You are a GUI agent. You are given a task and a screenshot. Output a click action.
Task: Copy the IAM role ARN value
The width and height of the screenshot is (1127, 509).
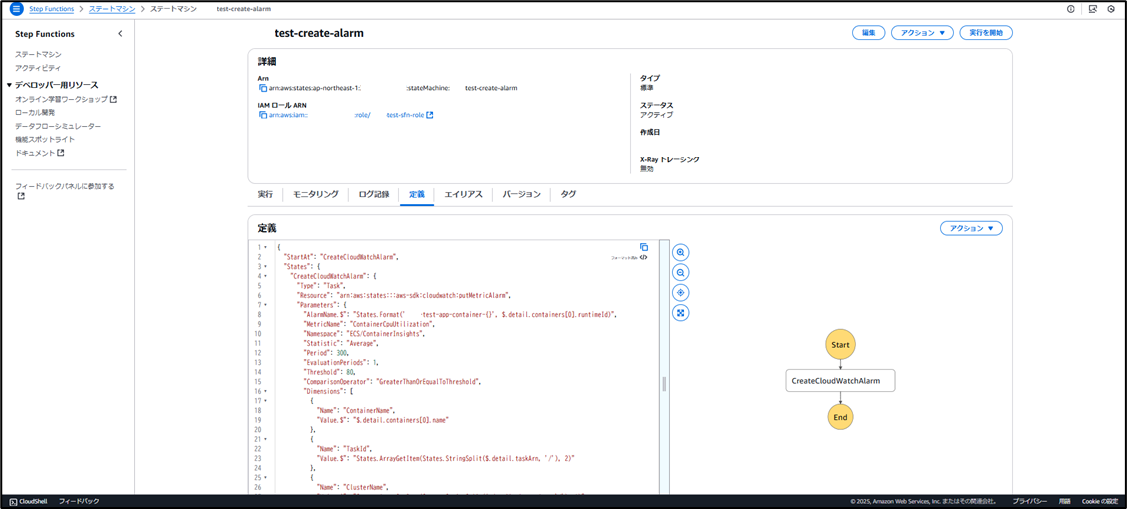click(x=262, y=115)
